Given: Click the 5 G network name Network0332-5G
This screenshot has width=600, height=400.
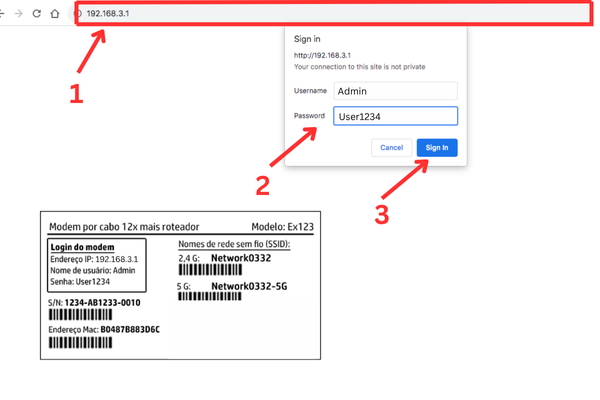Looking at the screenshot, I should pyautogui.click(x=249, y=287).
